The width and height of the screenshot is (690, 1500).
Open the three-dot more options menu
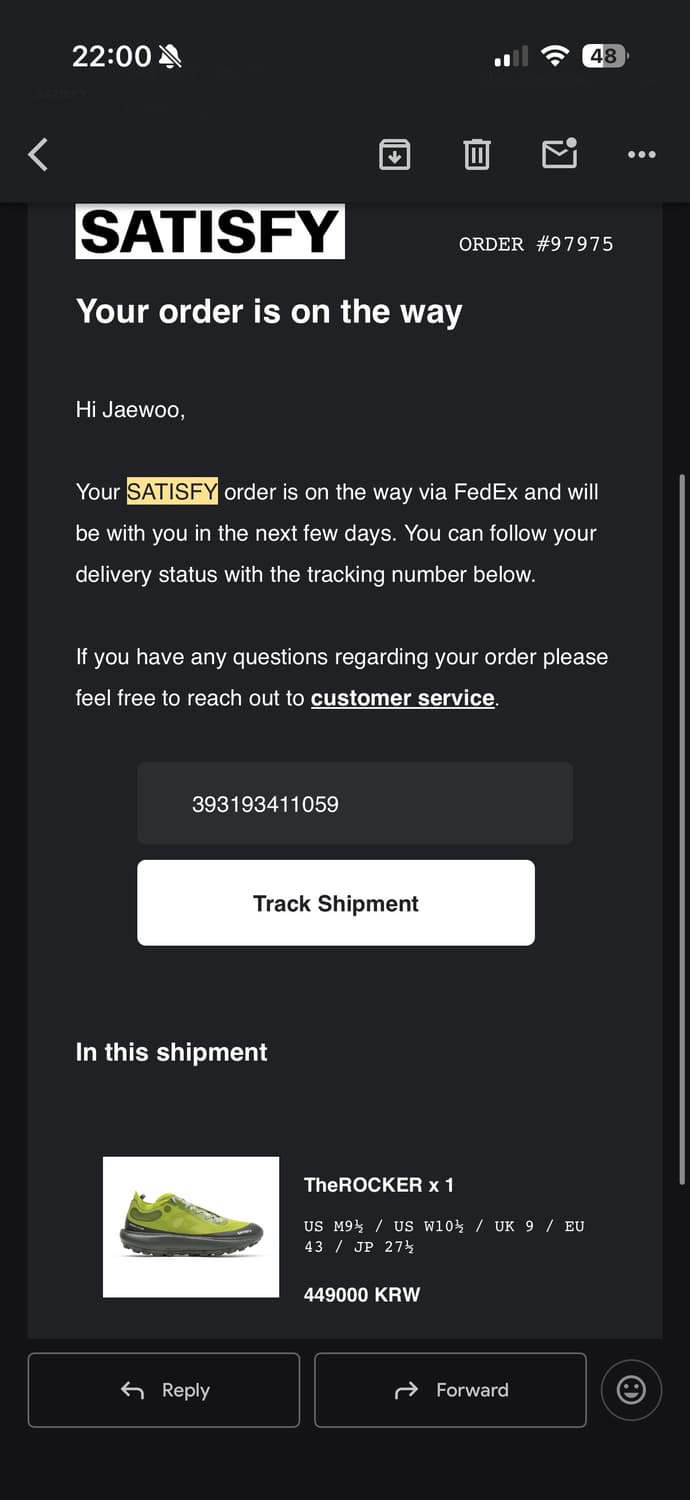641,154
